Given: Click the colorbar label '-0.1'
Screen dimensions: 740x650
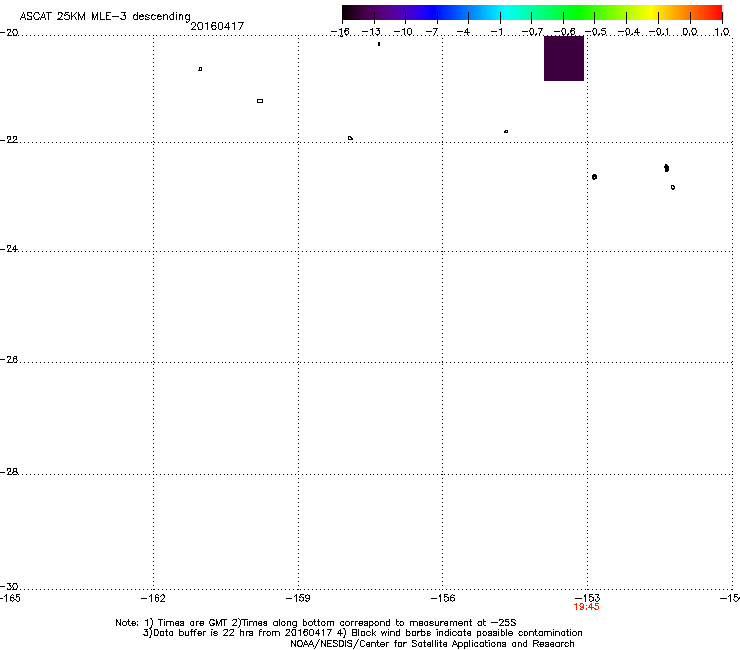Looking at the screenshot, I should [x=659, y=32].
